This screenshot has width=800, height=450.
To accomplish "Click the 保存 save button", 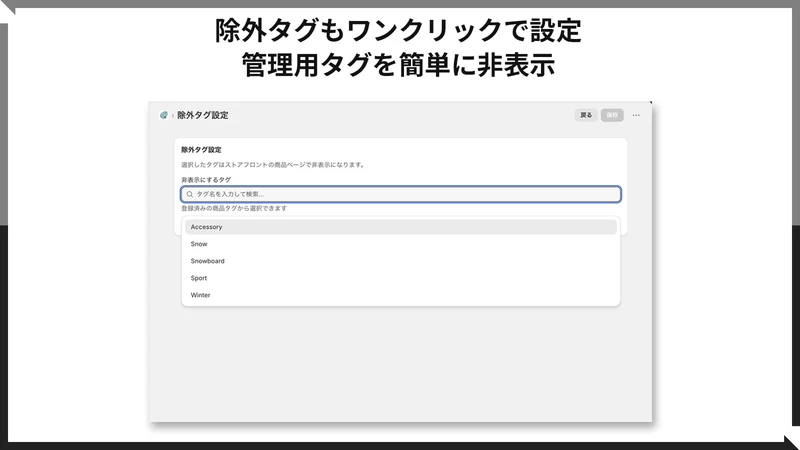I will pyautogui.click(x=612, y=115).
